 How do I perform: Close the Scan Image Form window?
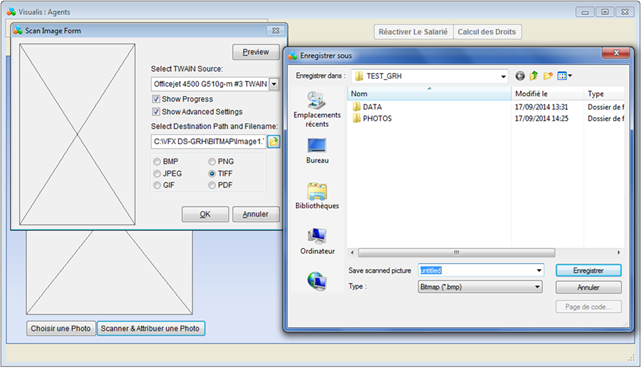pos(276,31)
